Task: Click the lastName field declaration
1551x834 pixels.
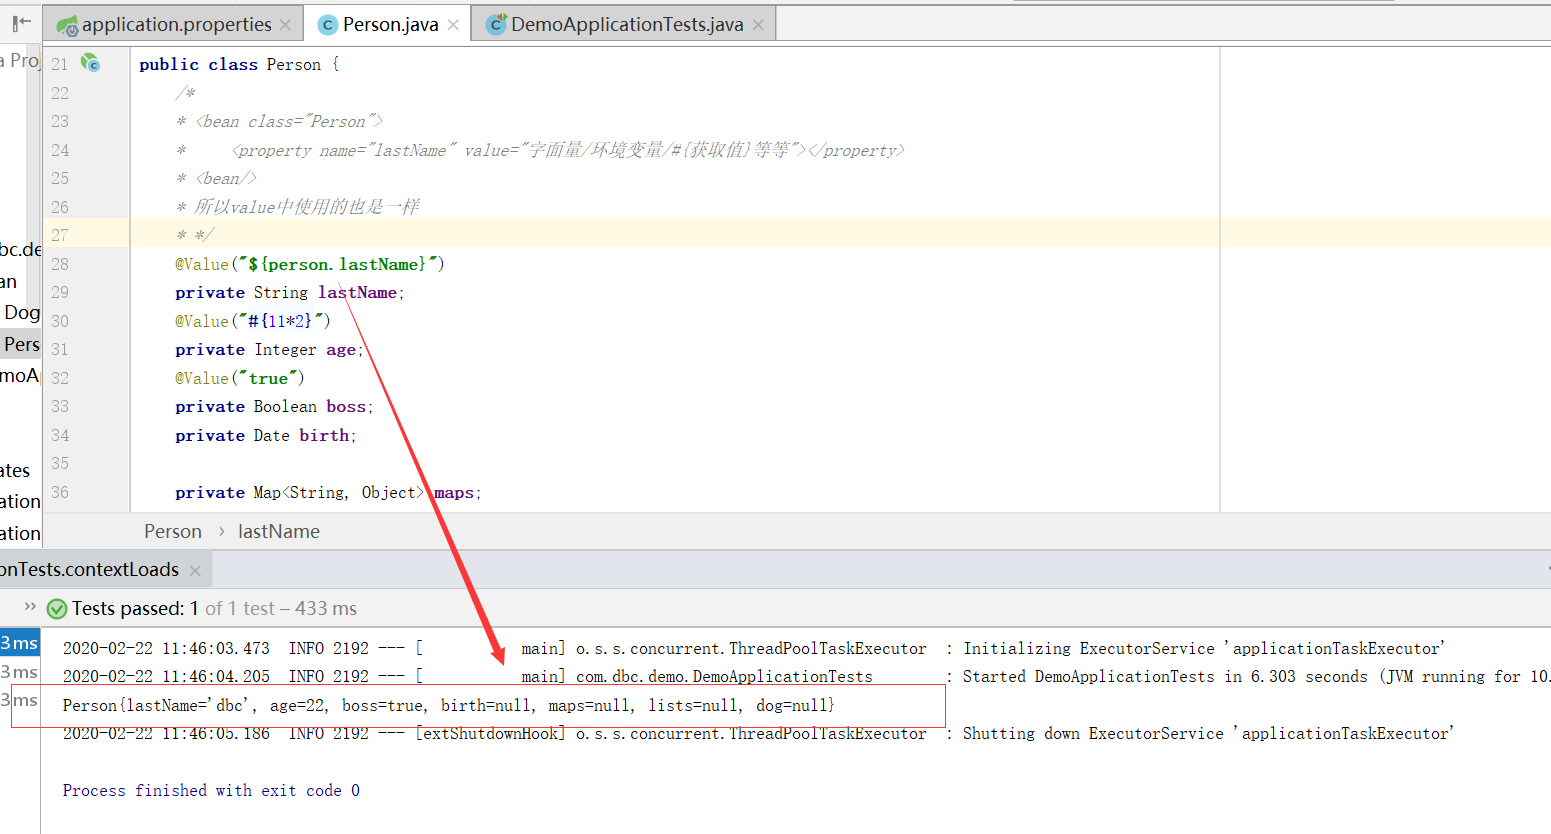Action: [x=290, y=293]
